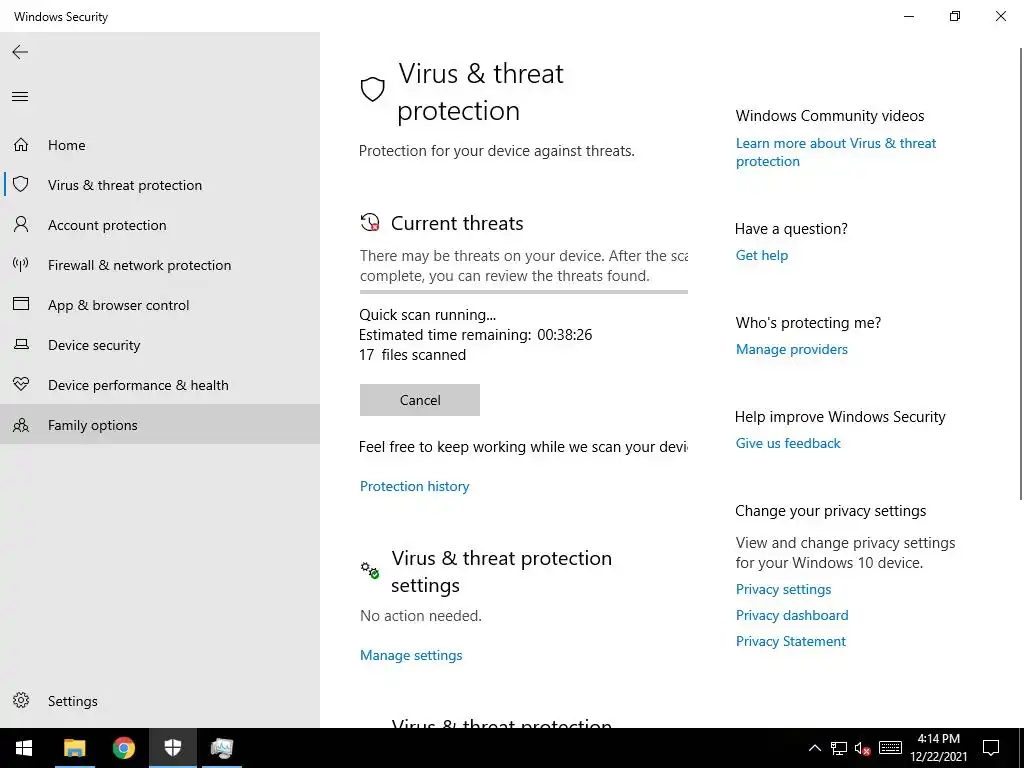Click the App & browser control window icon

tap(21, 304)
